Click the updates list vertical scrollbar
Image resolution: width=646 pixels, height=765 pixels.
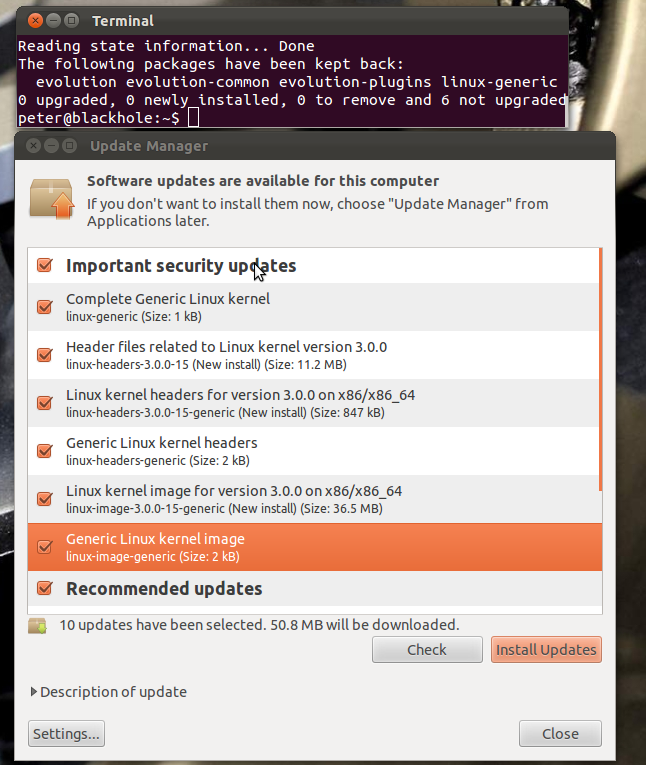pos(600,370)
